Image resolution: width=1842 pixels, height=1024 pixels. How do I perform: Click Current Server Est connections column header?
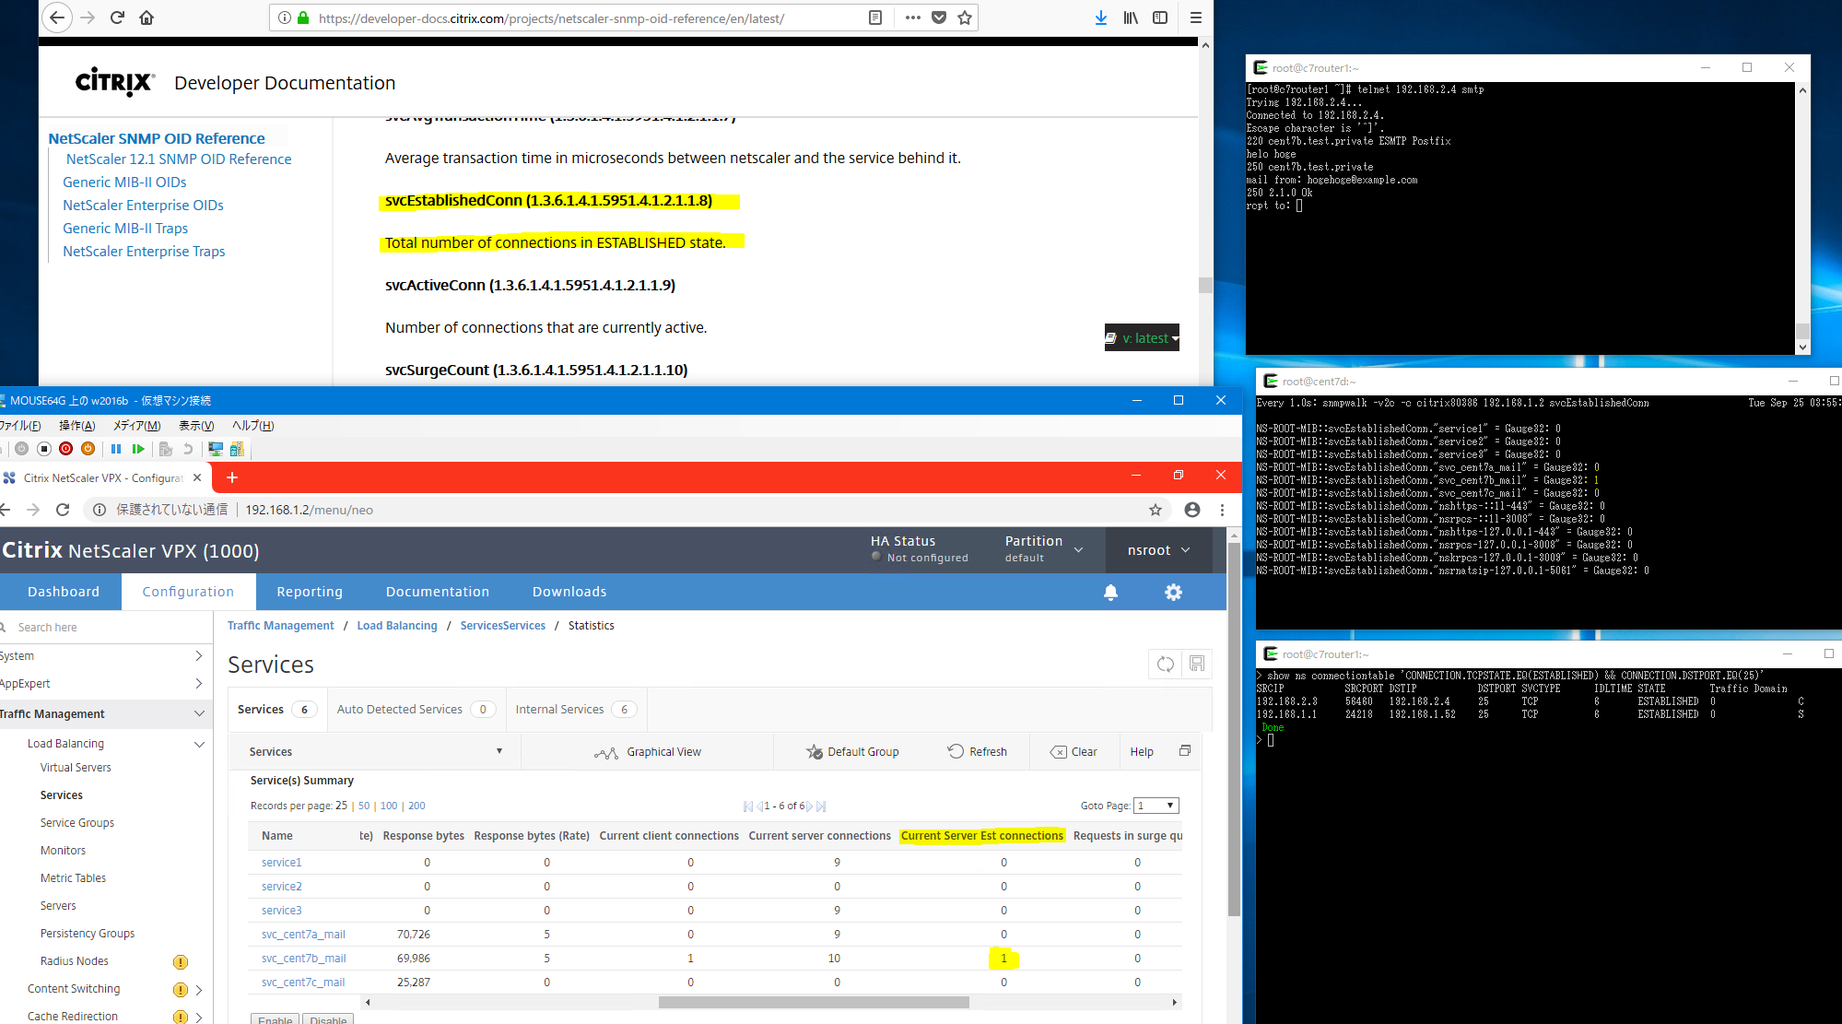click(982, 836)
